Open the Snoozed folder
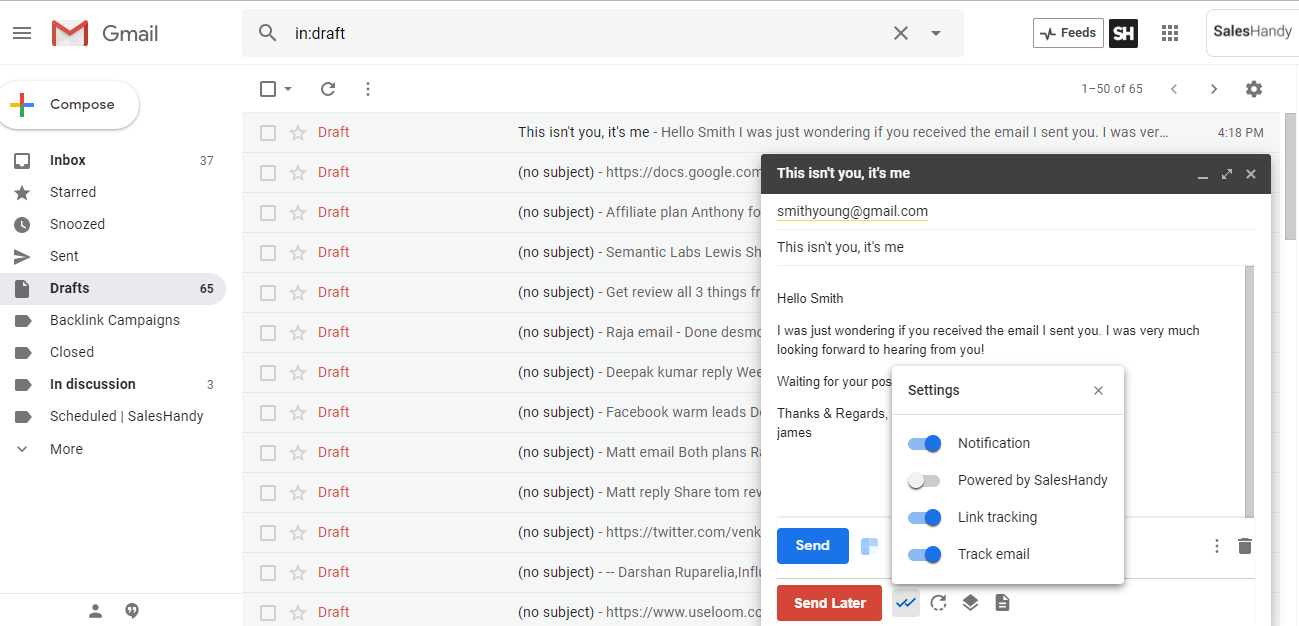 pyautogui.click(x=113, y=224)
